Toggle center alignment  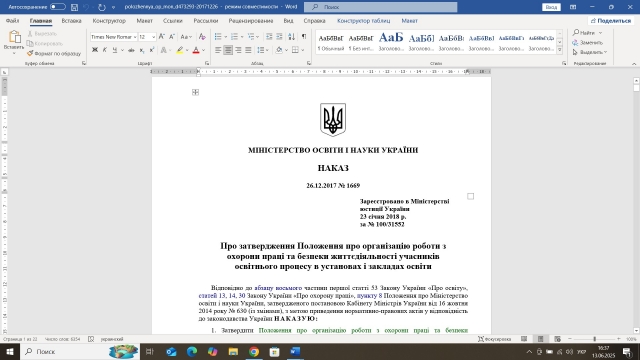(228, 50)
